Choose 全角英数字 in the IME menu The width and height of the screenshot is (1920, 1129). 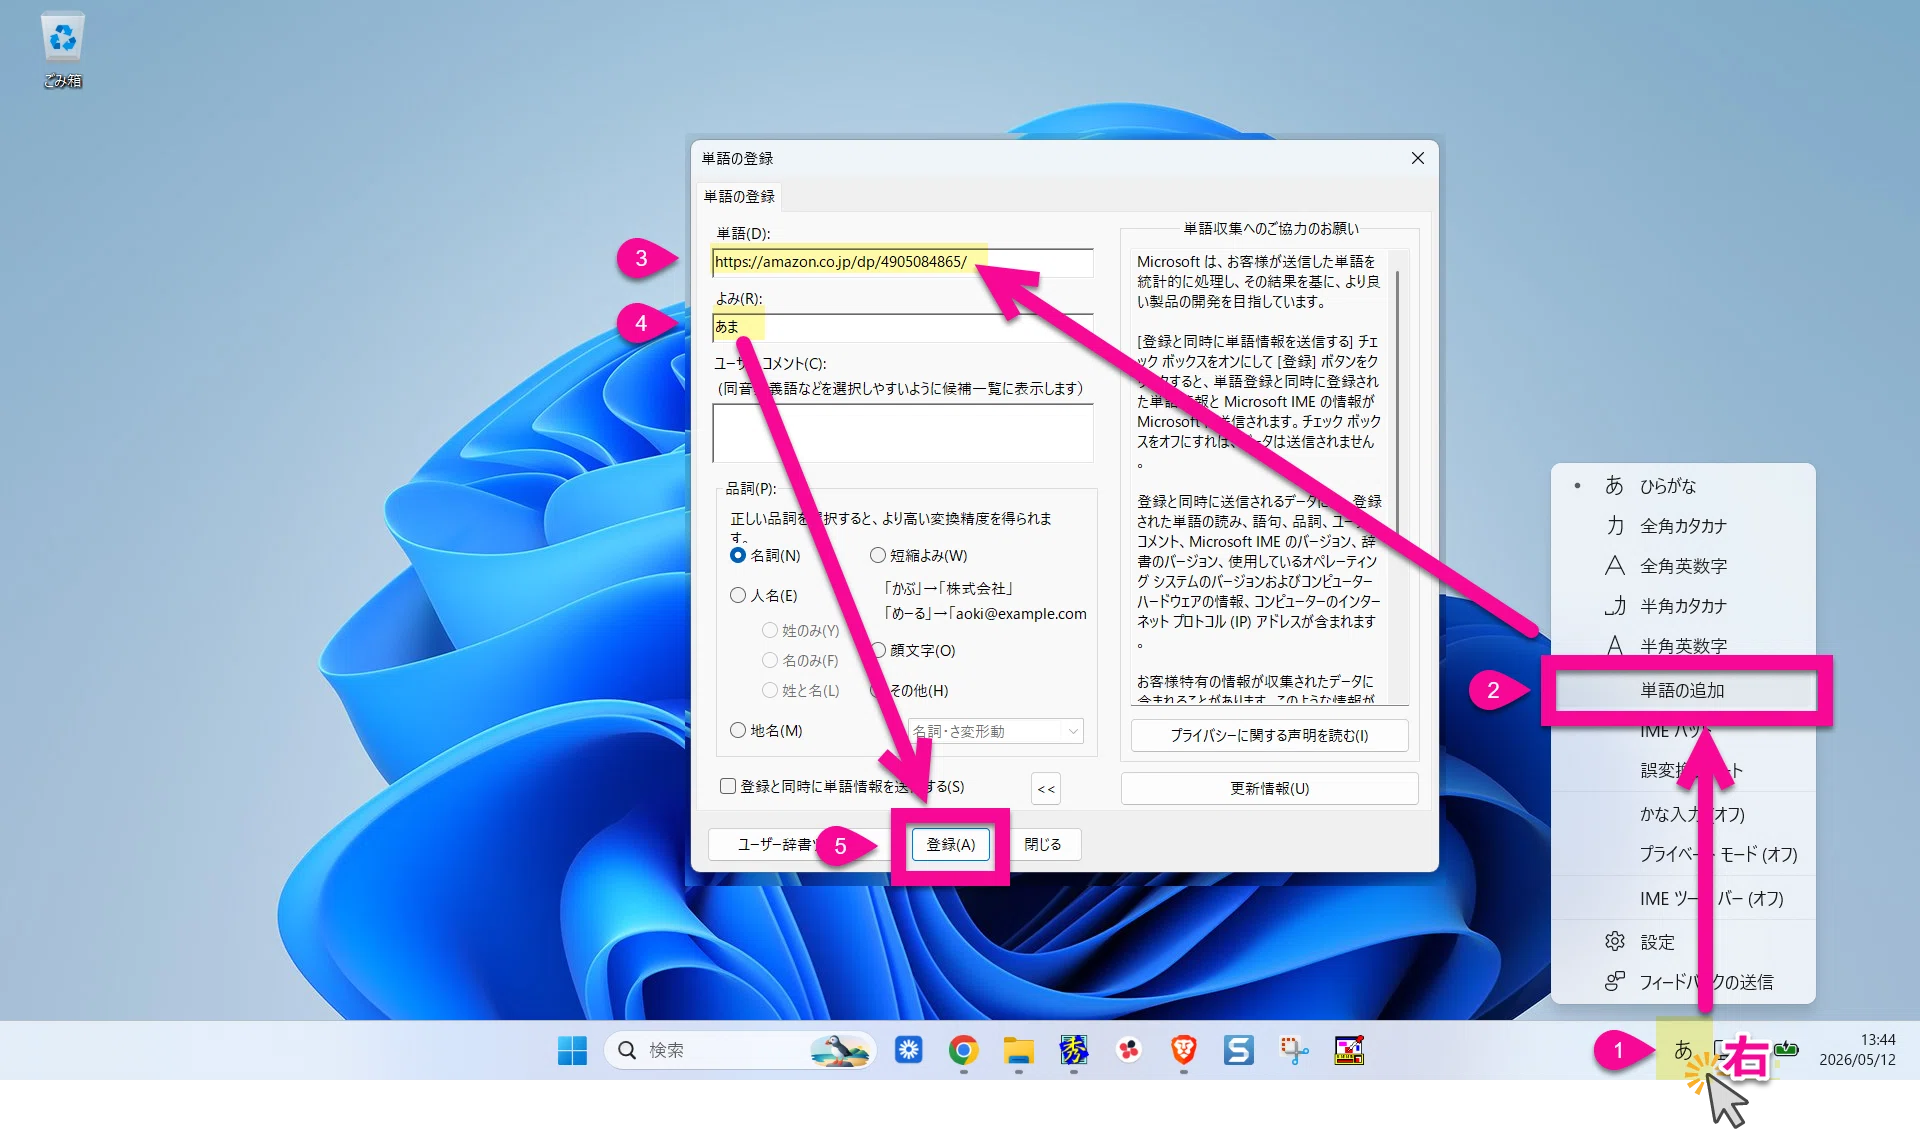coord(1683,566)
